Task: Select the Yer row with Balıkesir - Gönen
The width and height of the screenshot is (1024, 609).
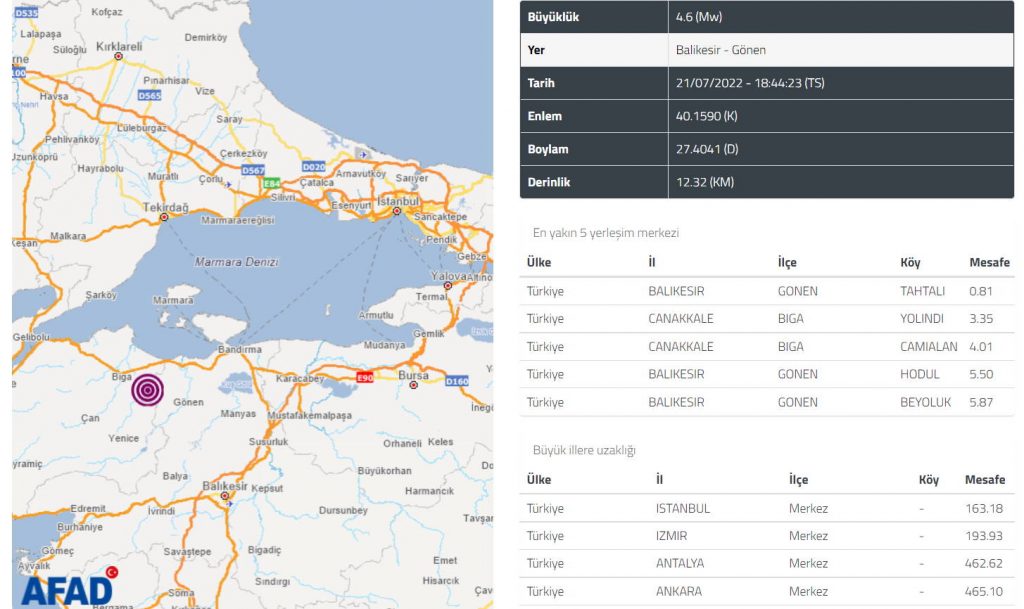Action: click(x=767, y=50)
